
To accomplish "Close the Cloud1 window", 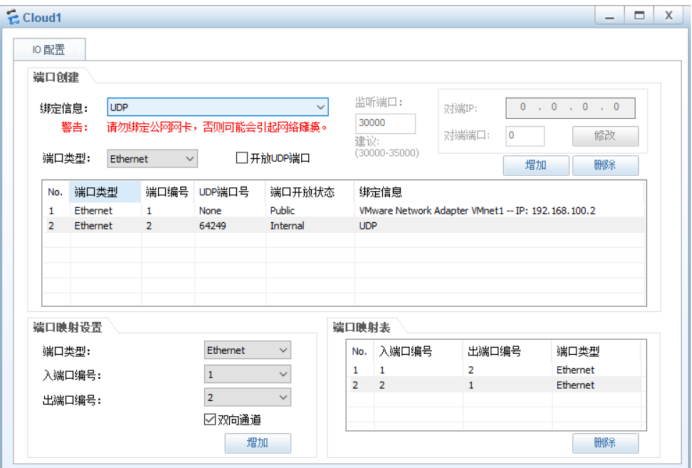I will tap(669, 16).
